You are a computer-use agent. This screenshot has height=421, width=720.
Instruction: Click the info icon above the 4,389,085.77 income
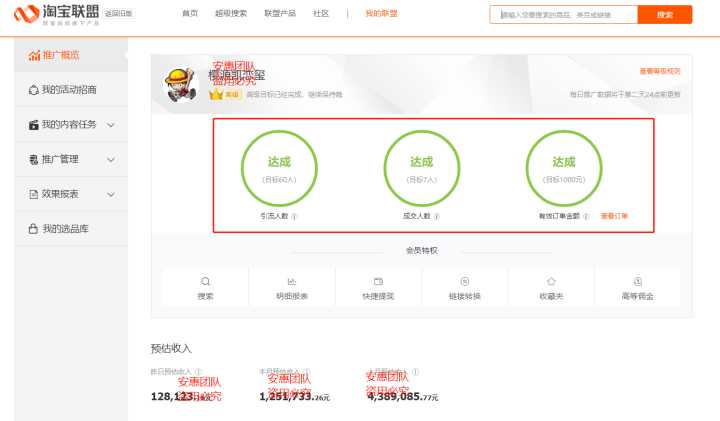415,371
